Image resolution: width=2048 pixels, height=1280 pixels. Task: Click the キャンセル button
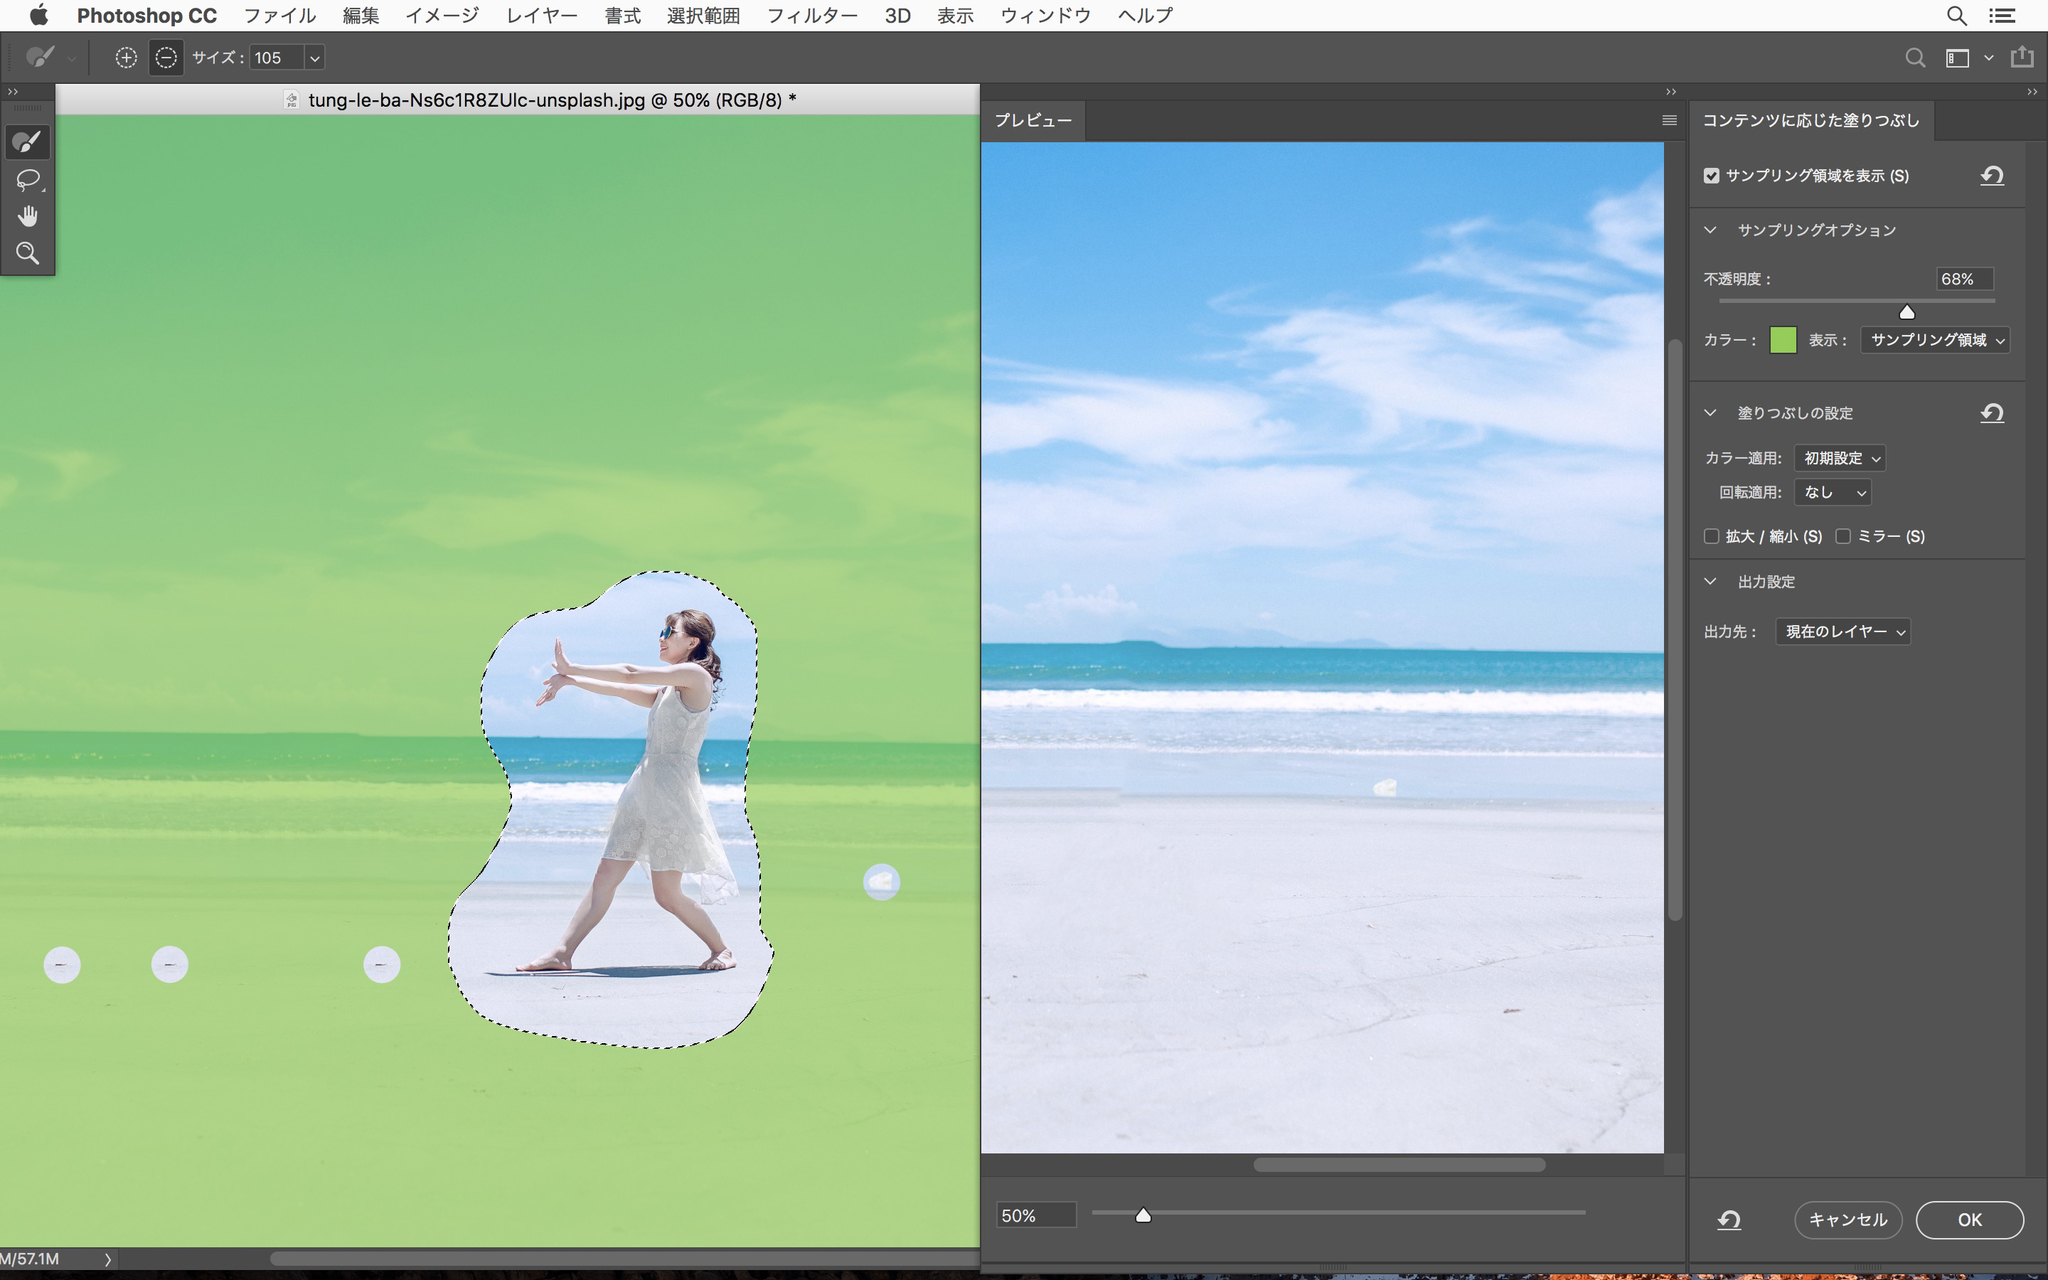click(1847, 1219)
